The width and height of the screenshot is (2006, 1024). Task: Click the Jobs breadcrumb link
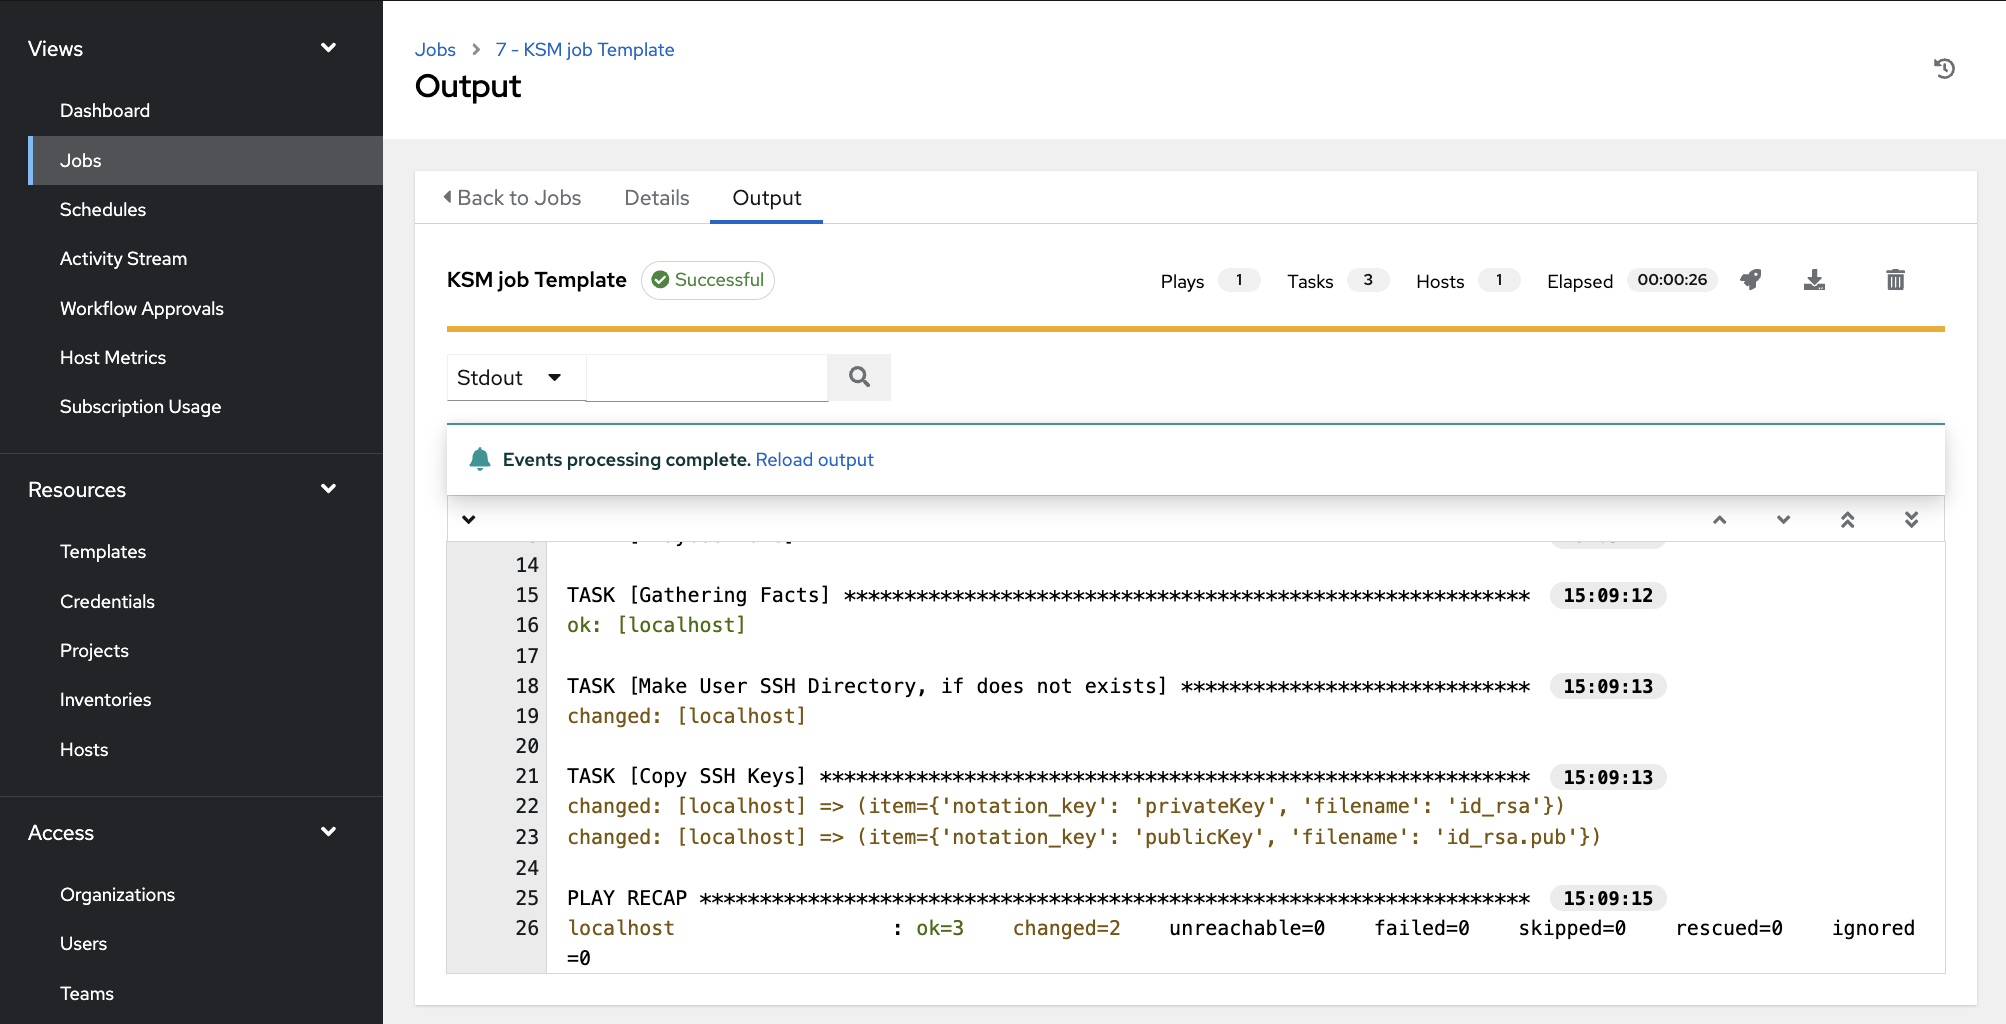[435, 50]
